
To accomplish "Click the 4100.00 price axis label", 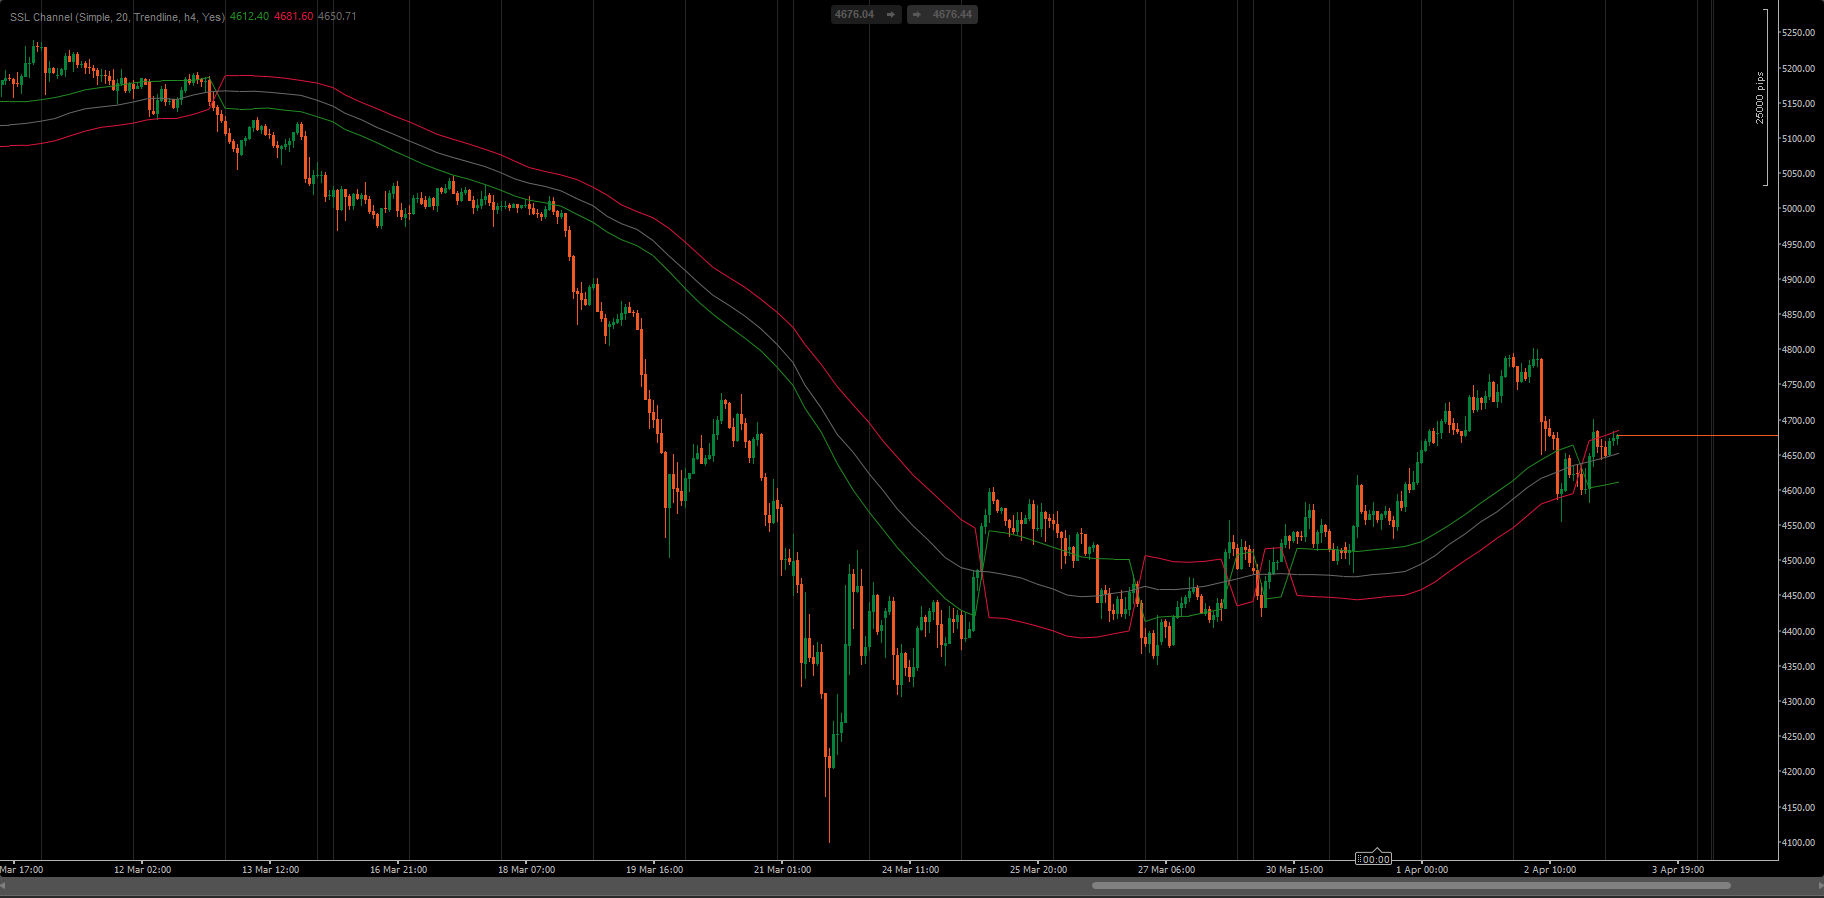I will coord(1798,843).
